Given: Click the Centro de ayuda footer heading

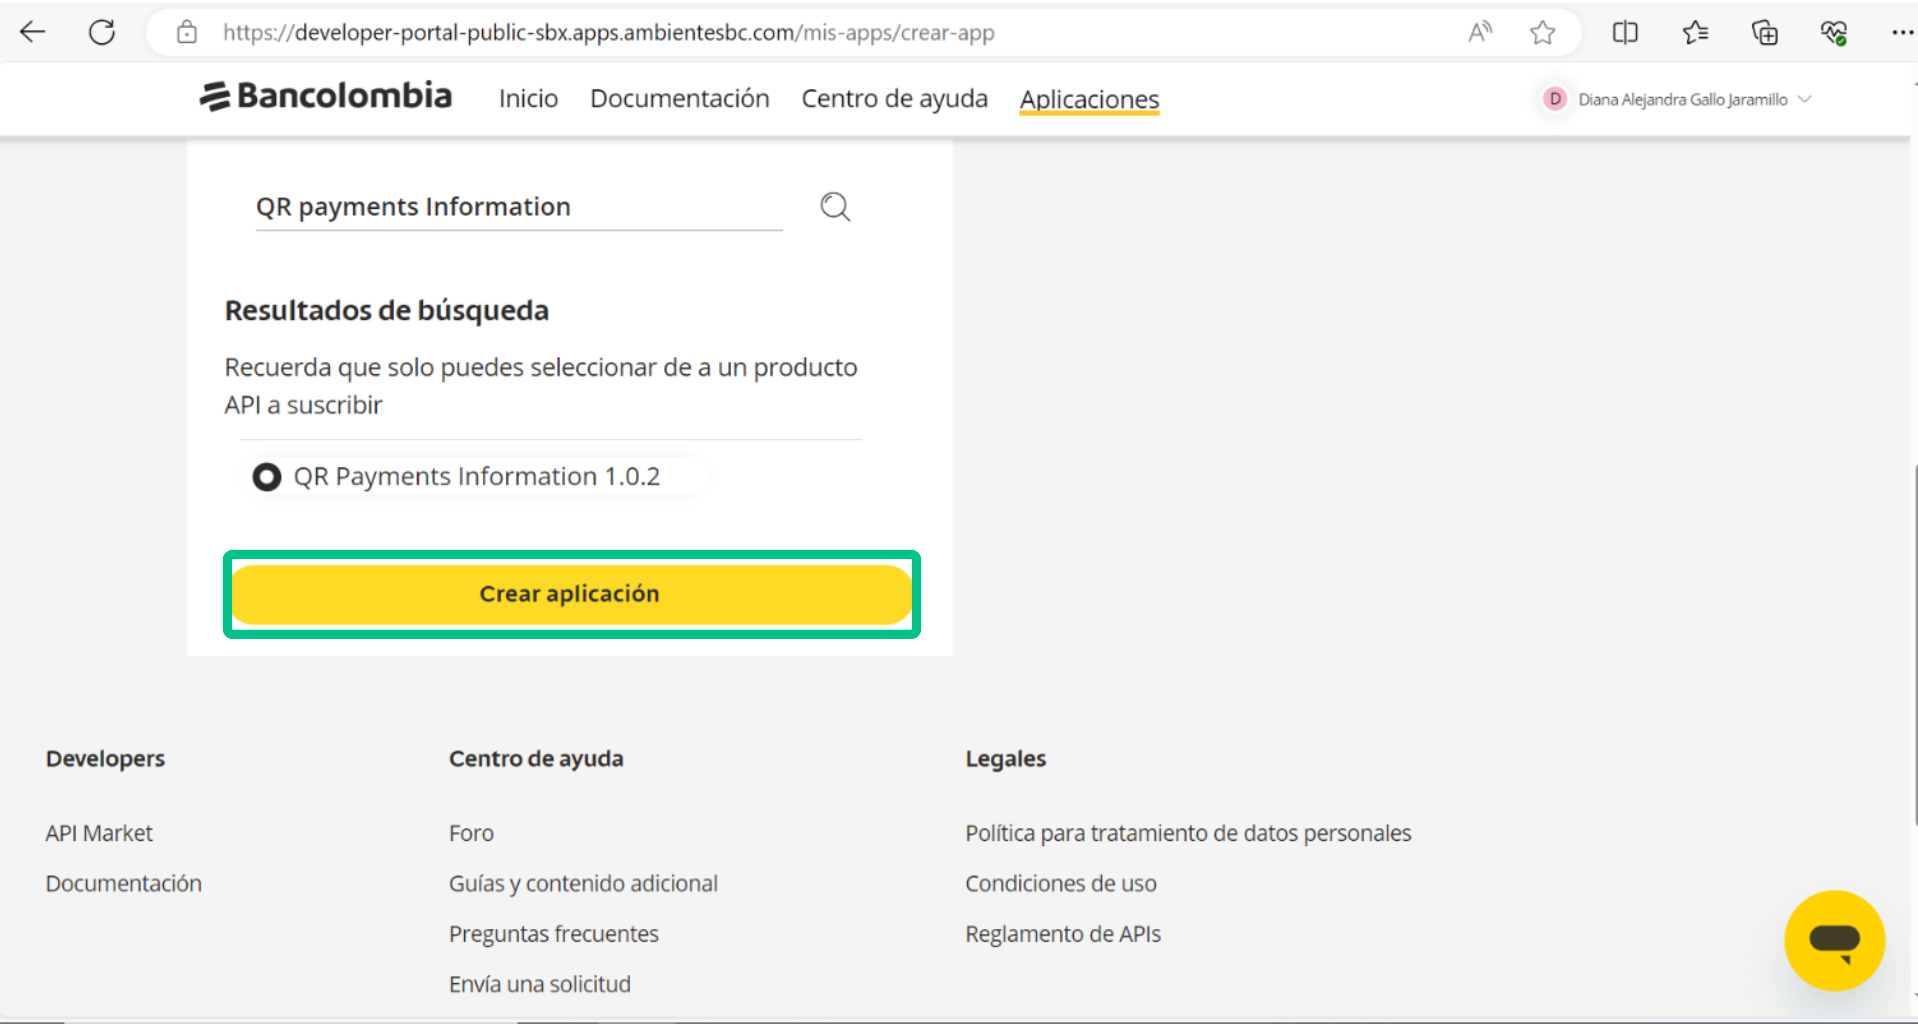Looking at the screenshot, I should [x=536, y=759].
